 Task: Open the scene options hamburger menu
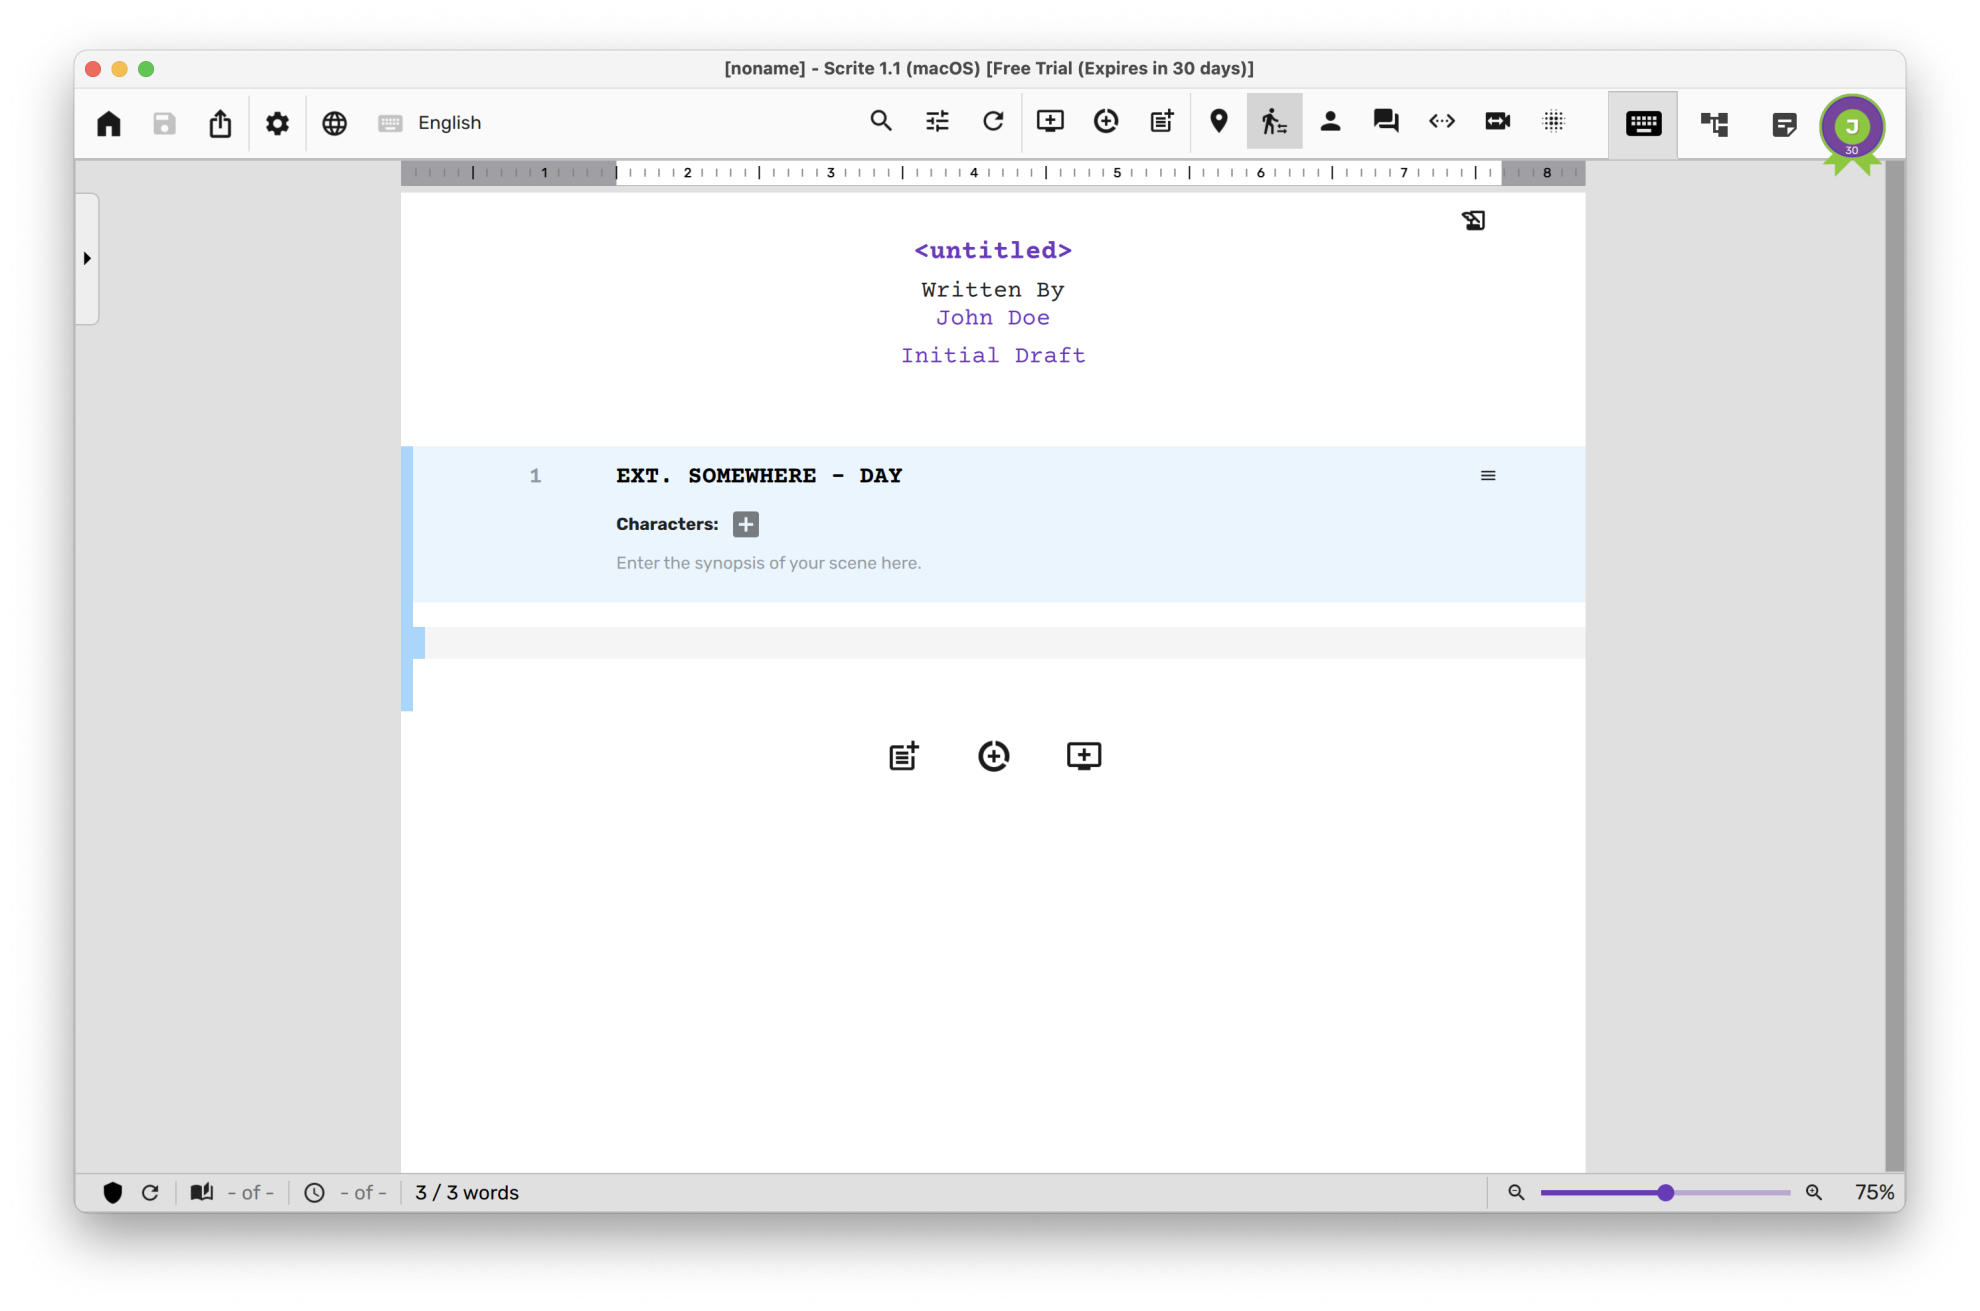[1488, 475]
